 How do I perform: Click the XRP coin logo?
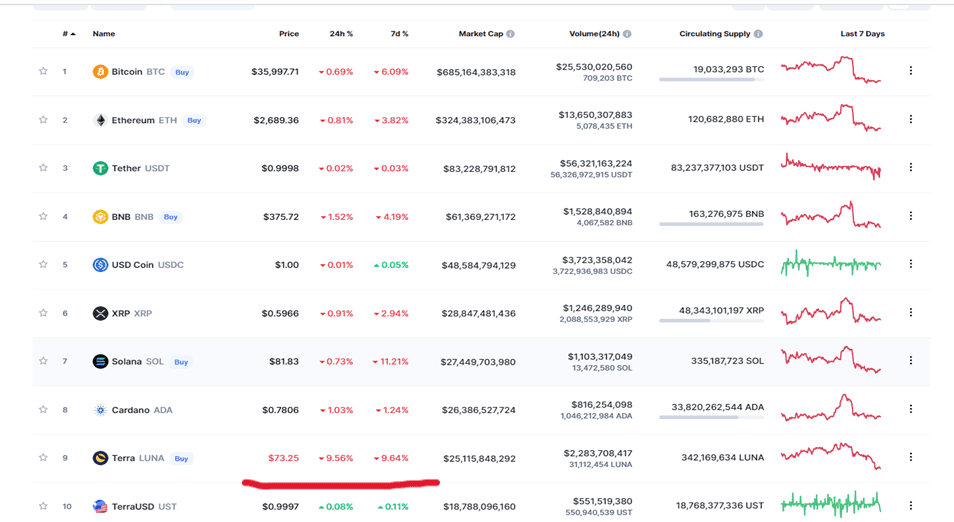(x=100, y=313)
